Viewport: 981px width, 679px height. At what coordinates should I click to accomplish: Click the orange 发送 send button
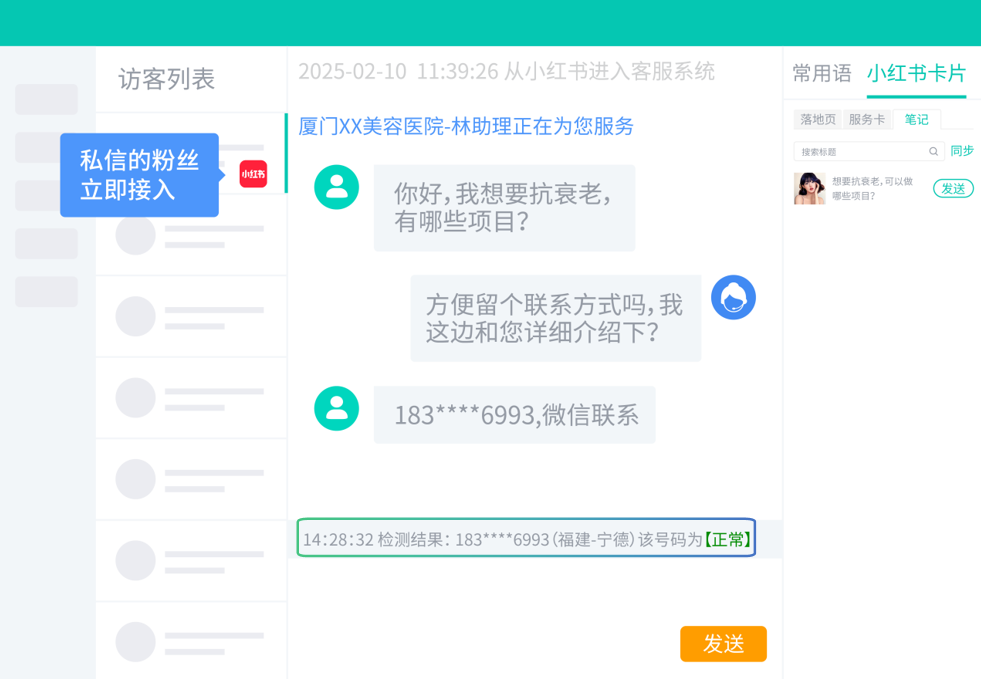[723, 643]
